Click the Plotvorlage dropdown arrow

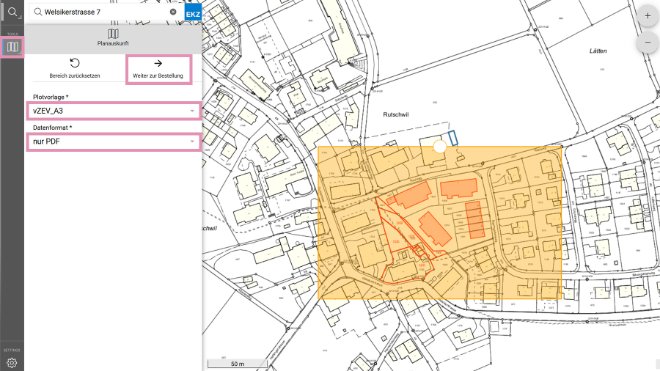192,111
